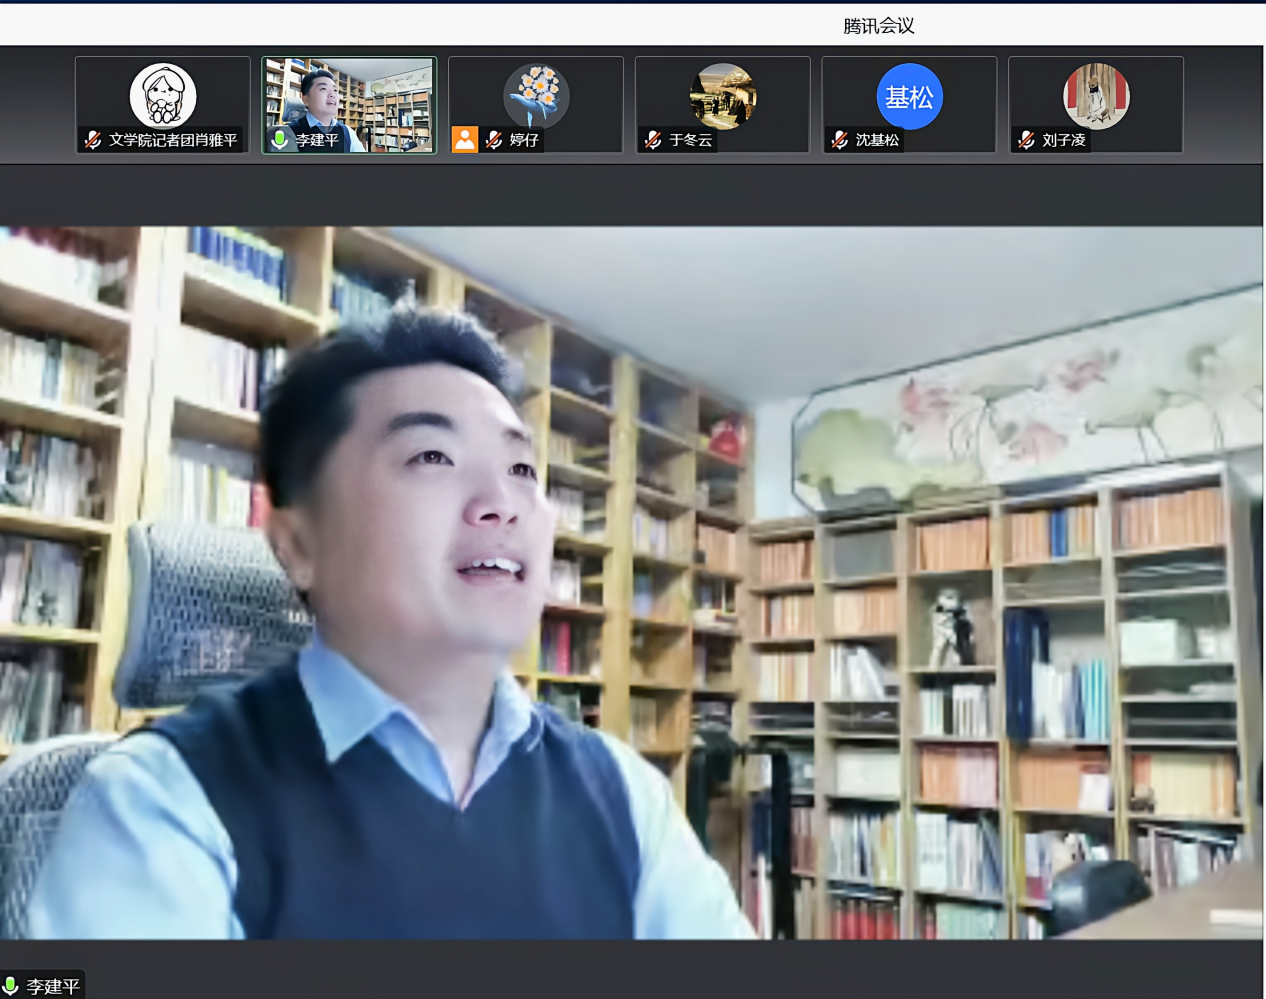Image resolution: width=1266 pixels, height=999 pixels.
Task: Click muted mic icon beside 于冬云
Action: click(653, 140)
